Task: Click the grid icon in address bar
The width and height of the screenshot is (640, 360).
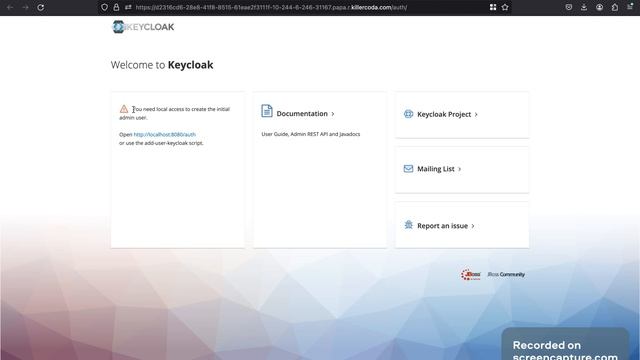Action: (x=493, y=7)
